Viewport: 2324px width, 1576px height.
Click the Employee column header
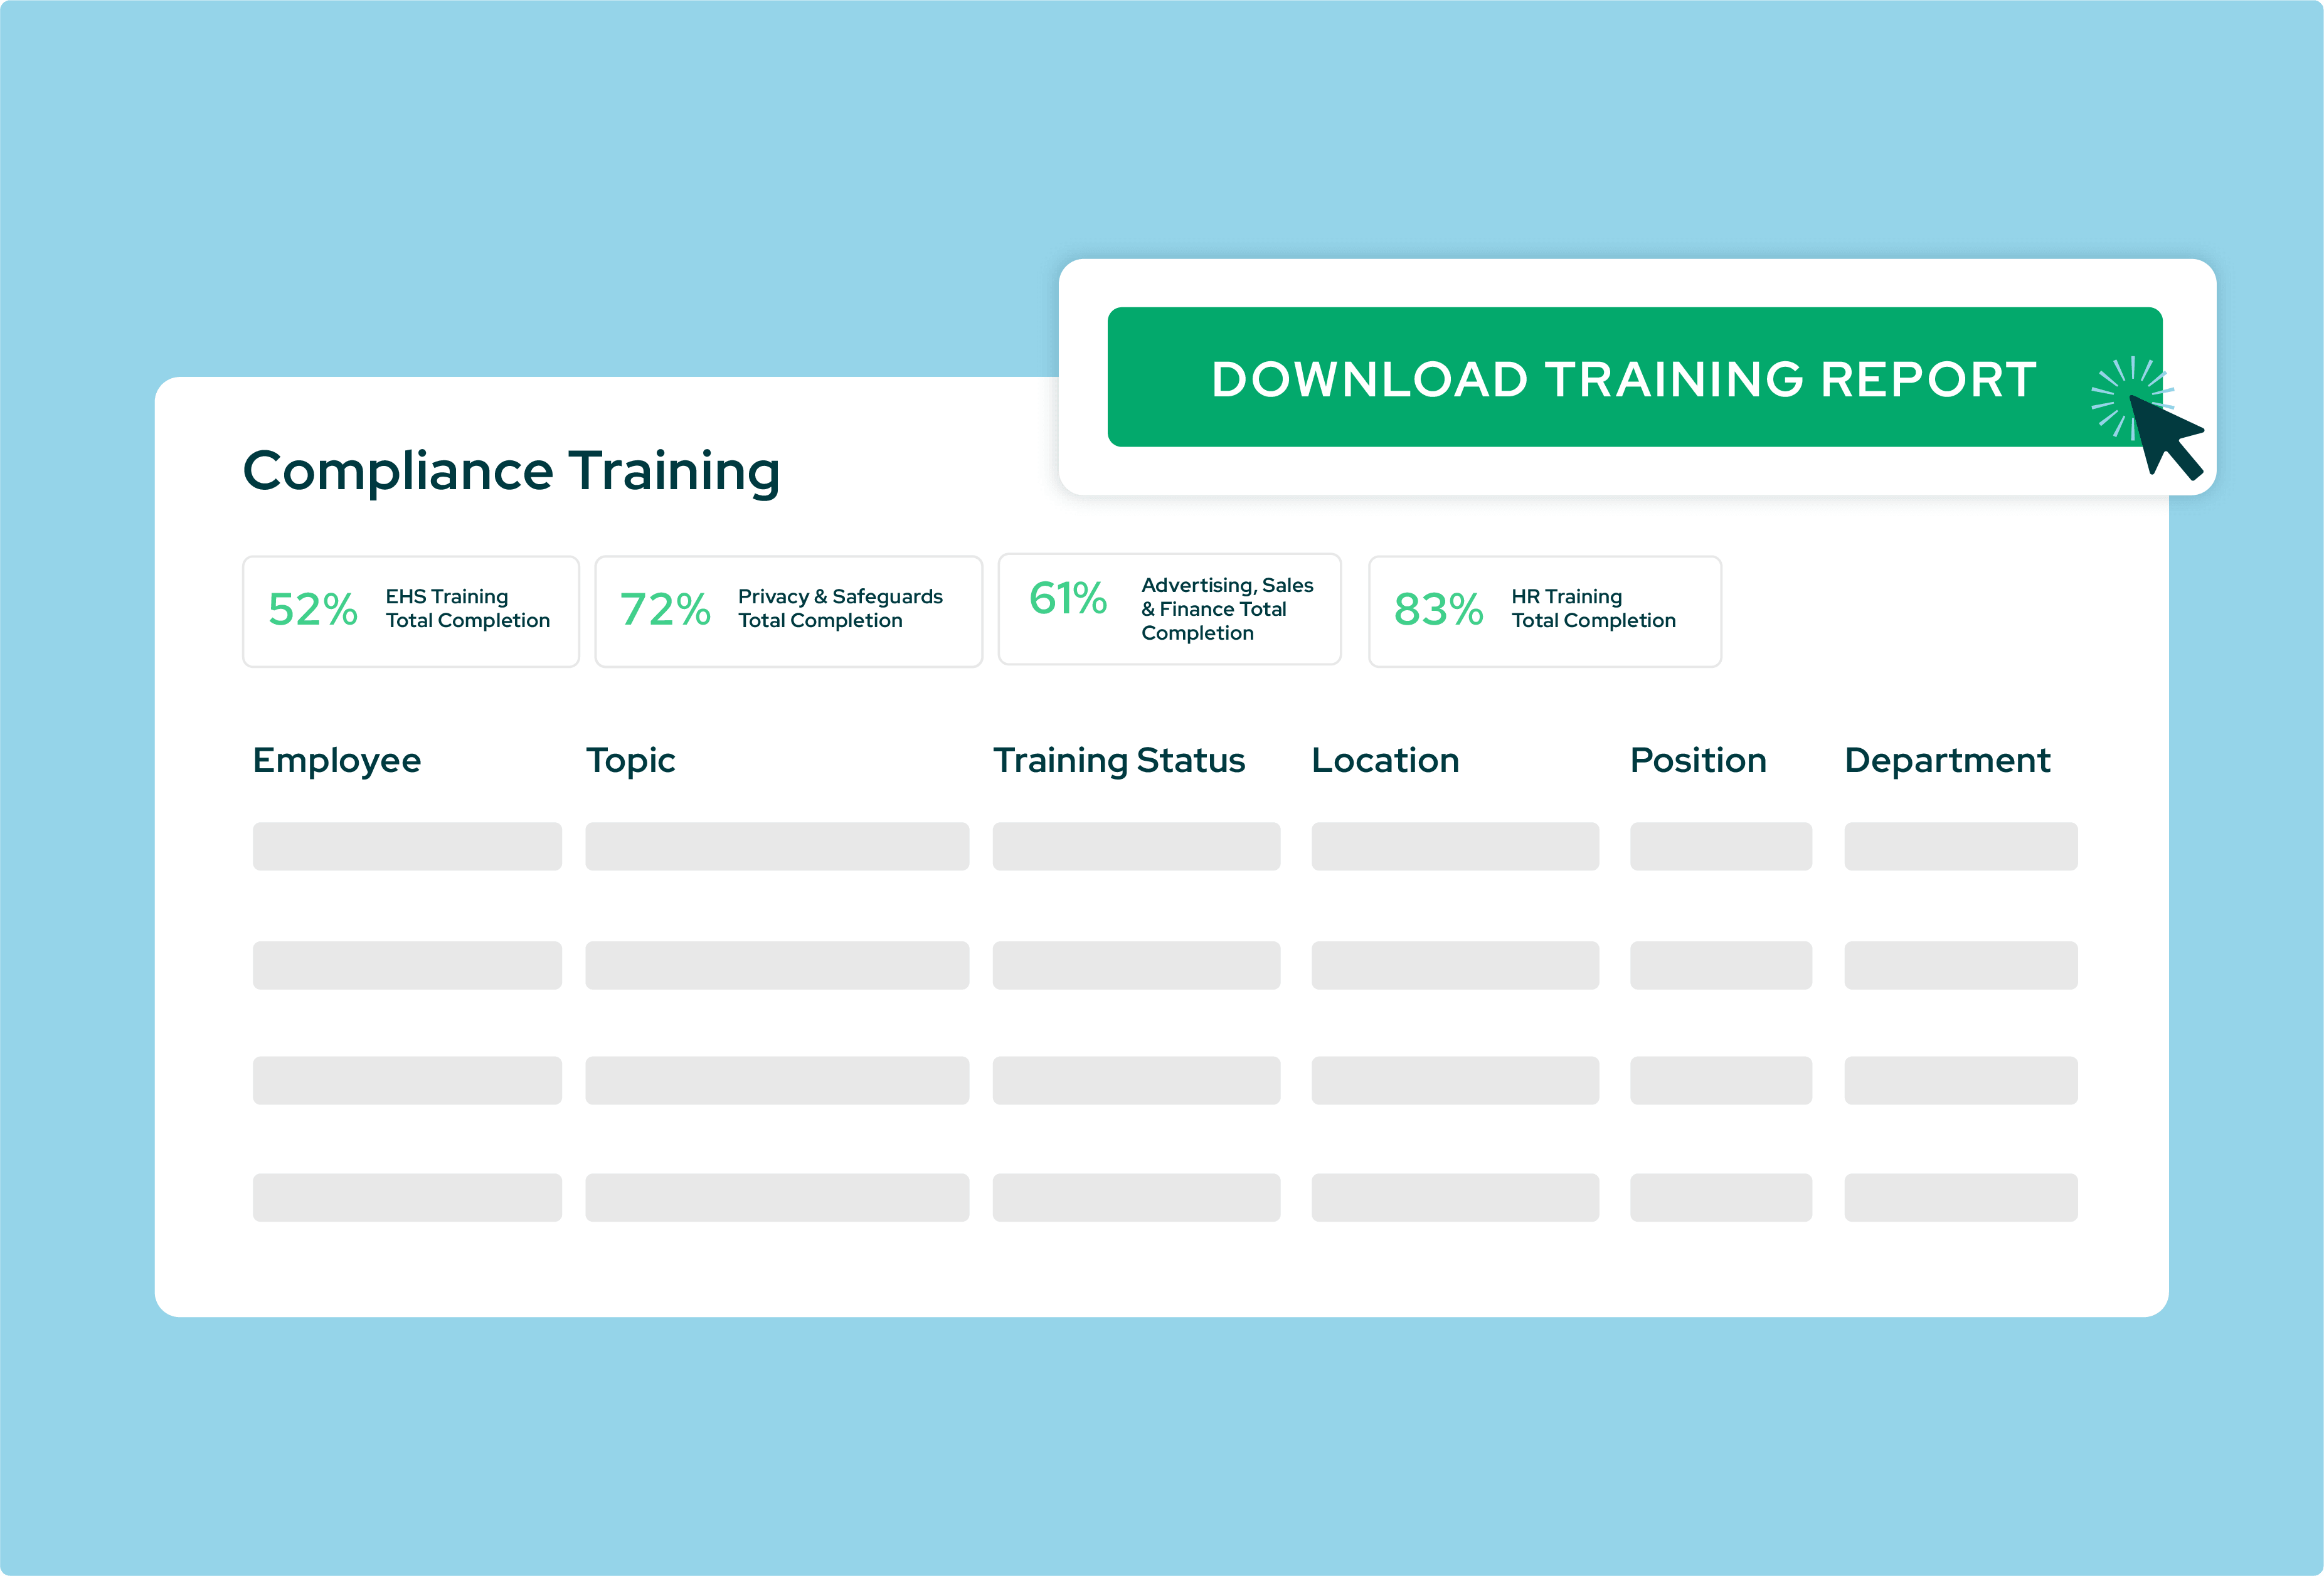pos(337,761)
